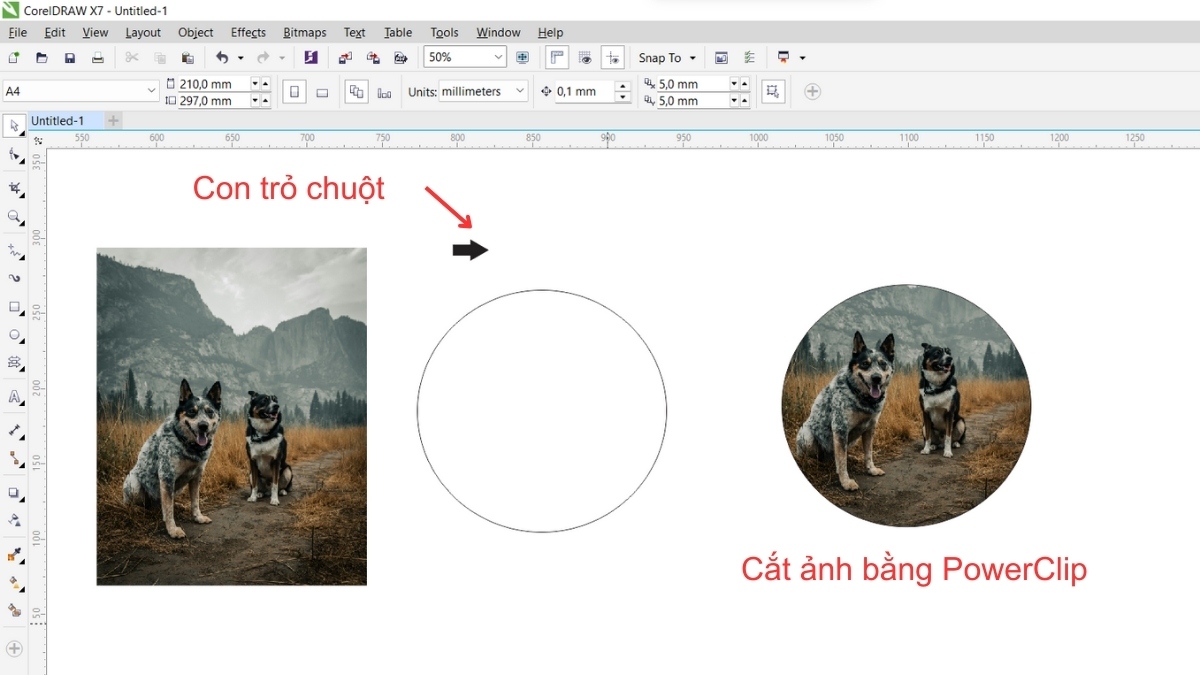Click the page height 297,0 mm field
1200x675 pixels.
pos(213,100)
